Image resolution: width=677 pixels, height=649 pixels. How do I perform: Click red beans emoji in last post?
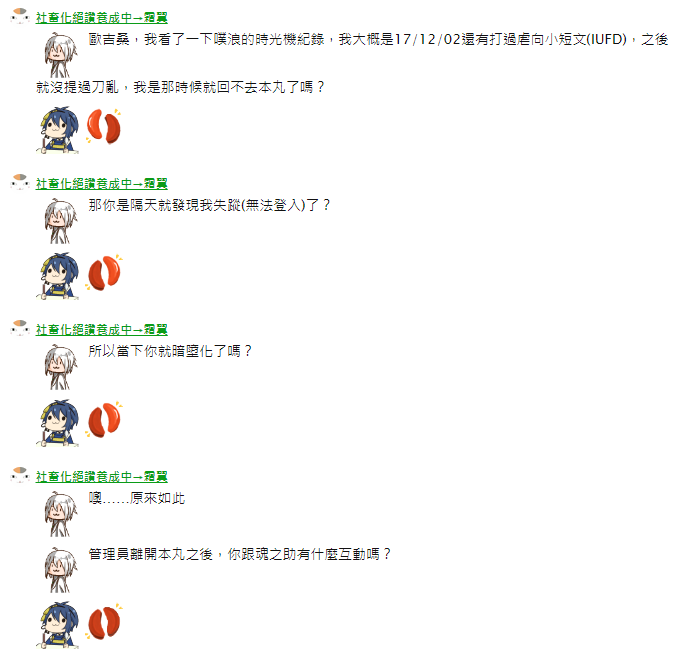[x=104, y=622]
